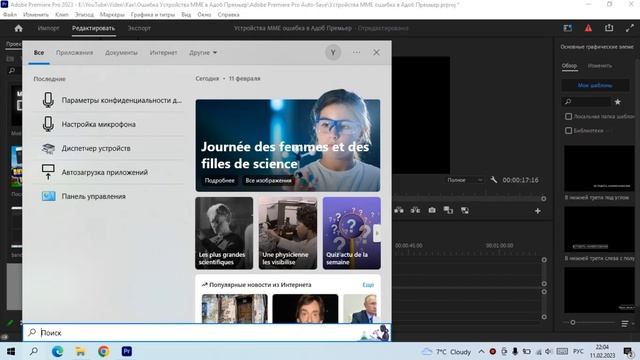
Task: Switch to the Импорт workspace tab
Action: [x=48, y=28]
